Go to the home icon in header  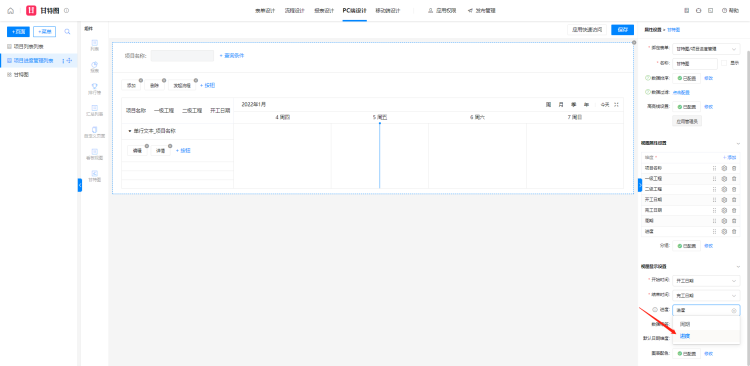pos(11,11)
